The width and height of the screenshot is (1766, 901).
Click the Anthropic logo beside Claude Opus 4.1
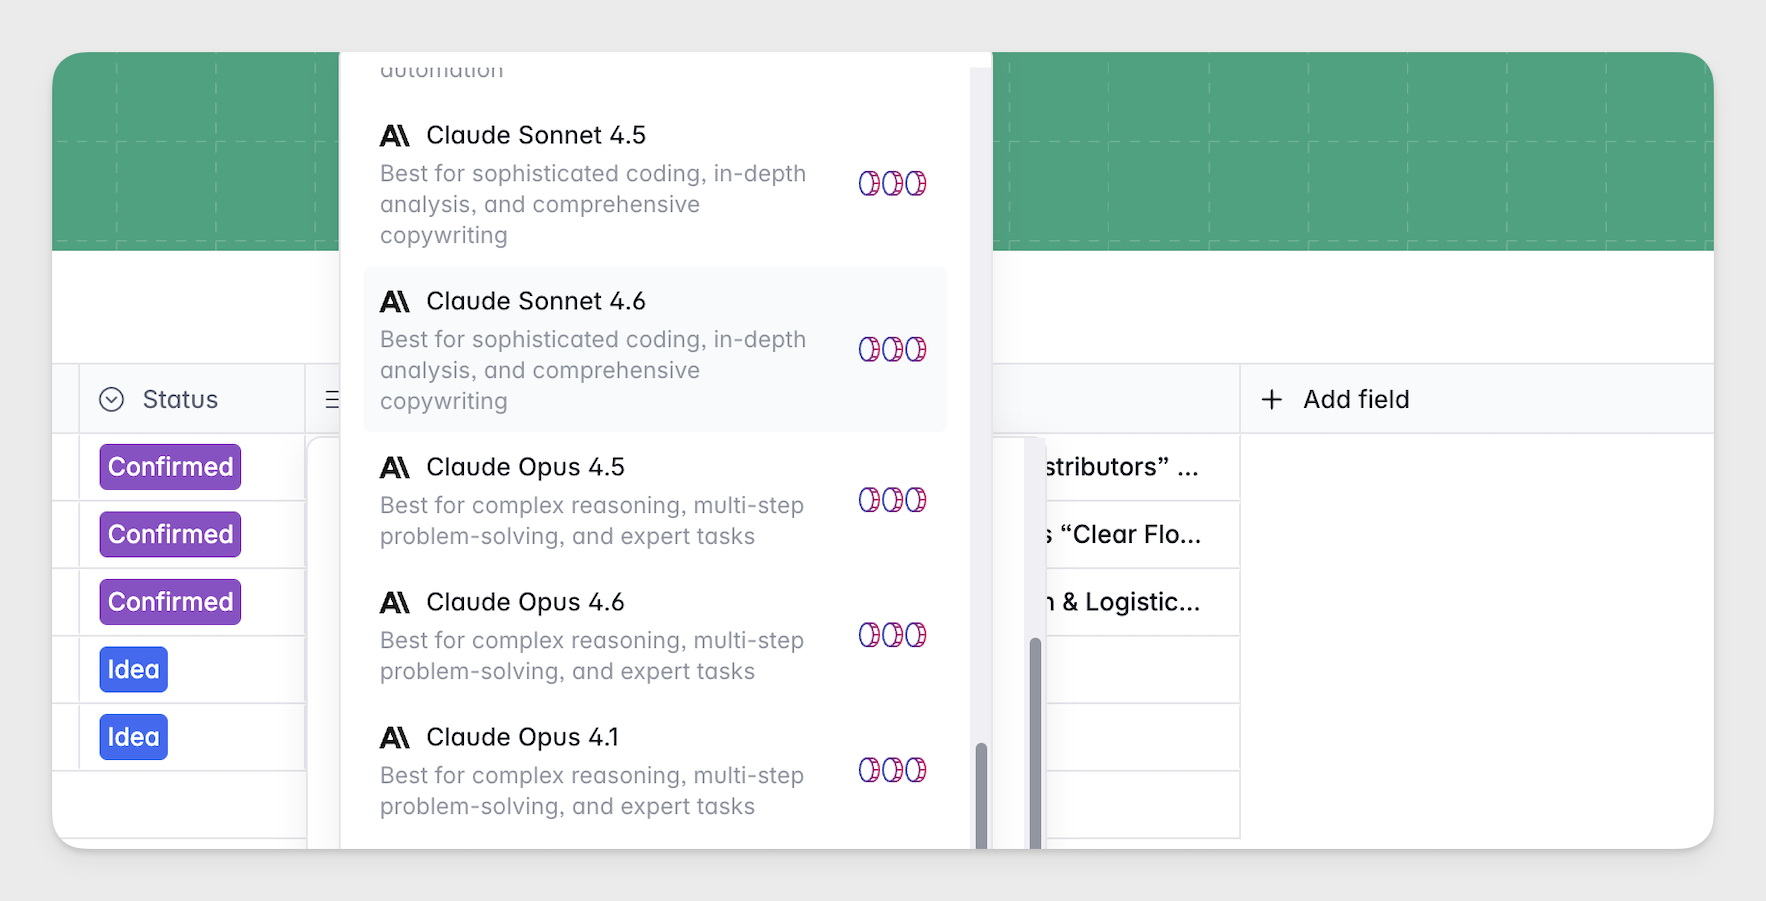(395, 737)
